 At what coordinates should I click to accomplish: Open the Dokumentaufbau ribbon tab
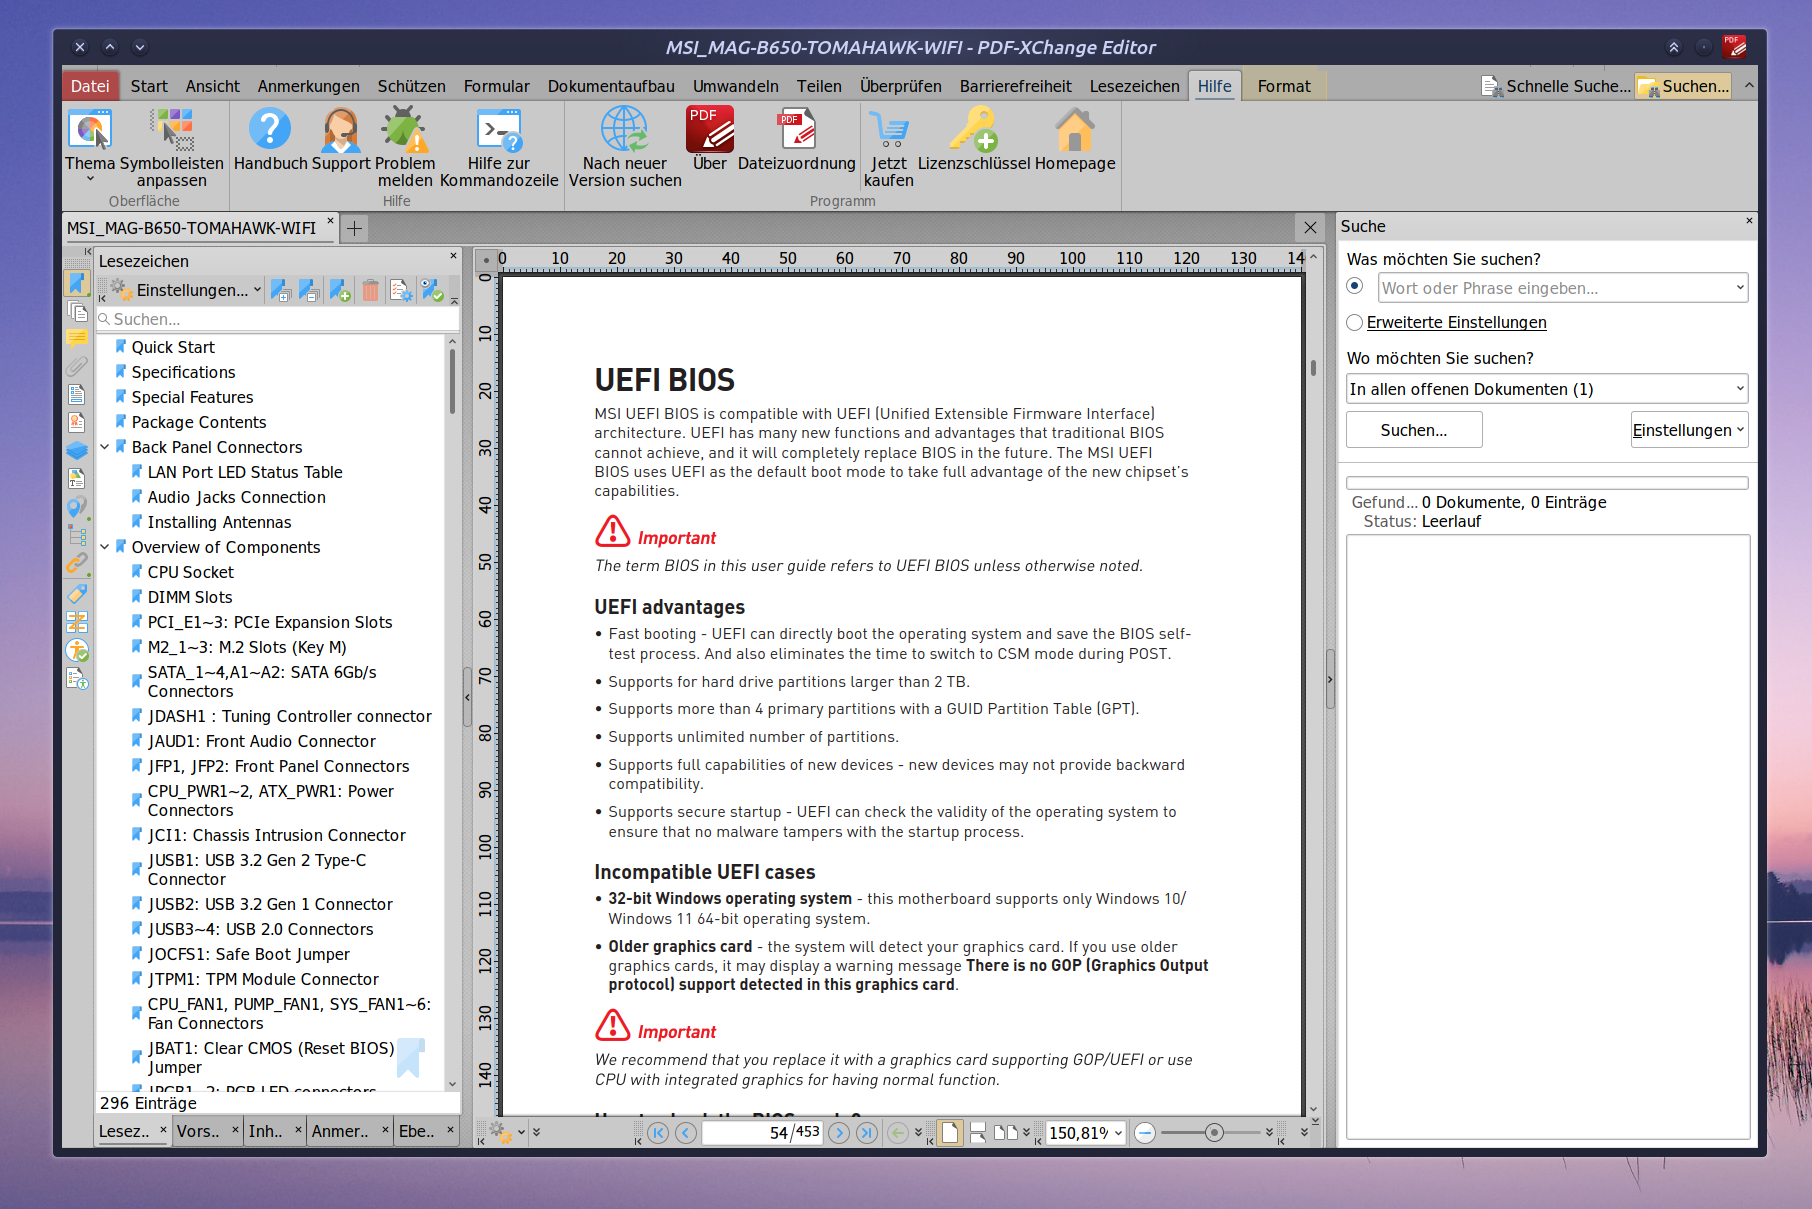(611, 86)
